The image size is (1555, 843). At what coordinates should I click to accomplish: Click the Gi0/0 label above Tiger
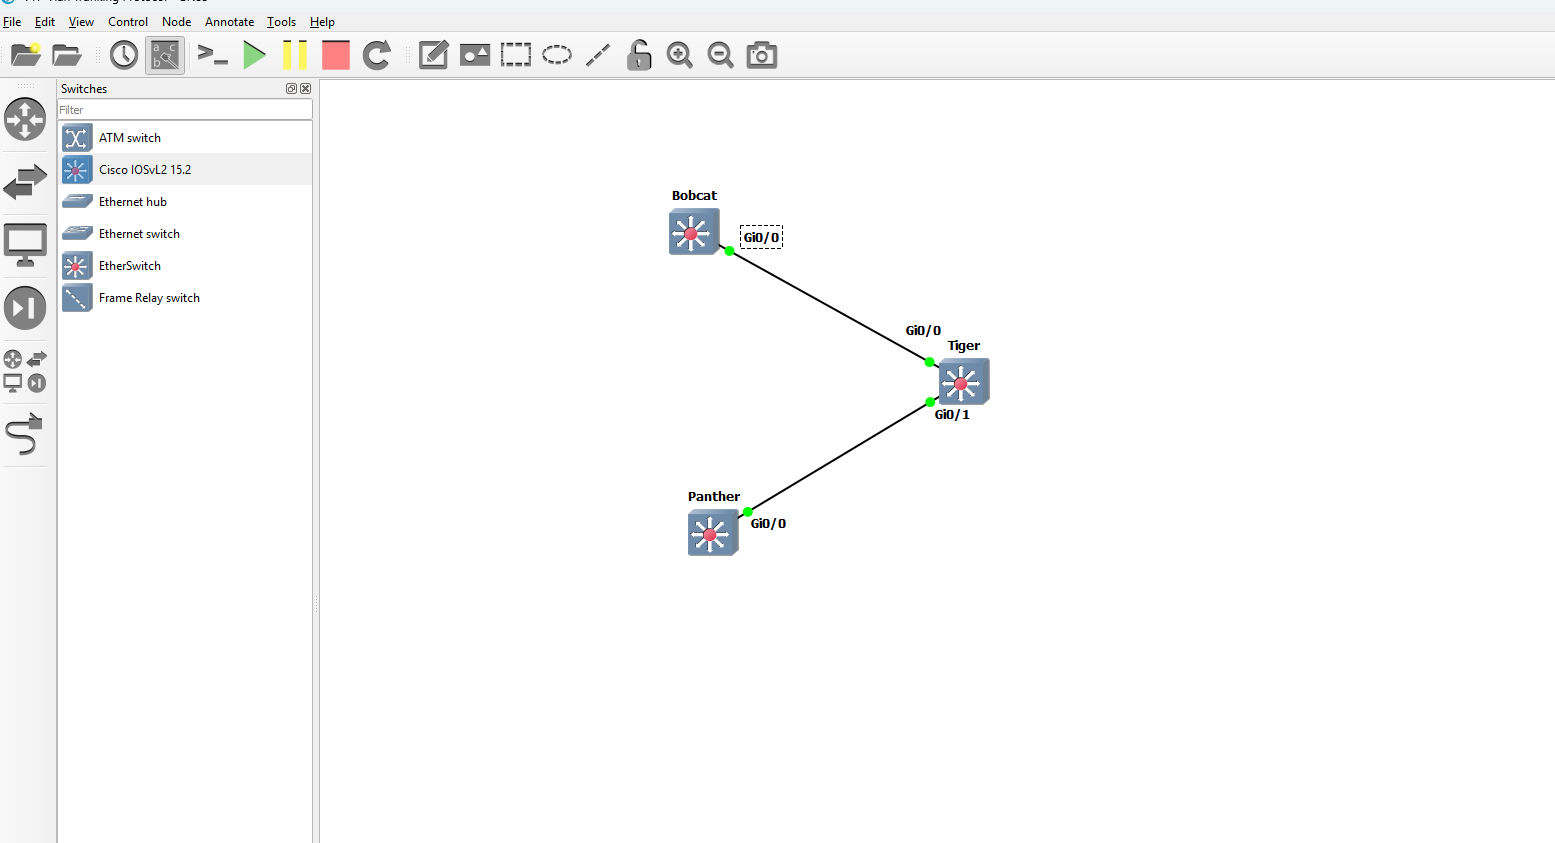[923, 330]
